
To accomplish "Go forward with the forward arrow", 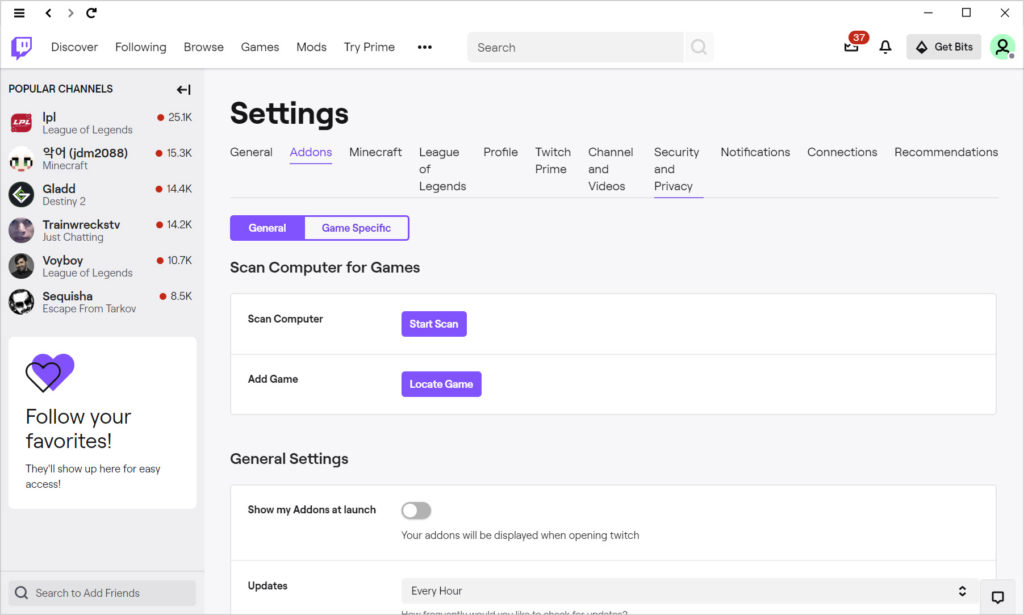I will click(x=71, y=13).
